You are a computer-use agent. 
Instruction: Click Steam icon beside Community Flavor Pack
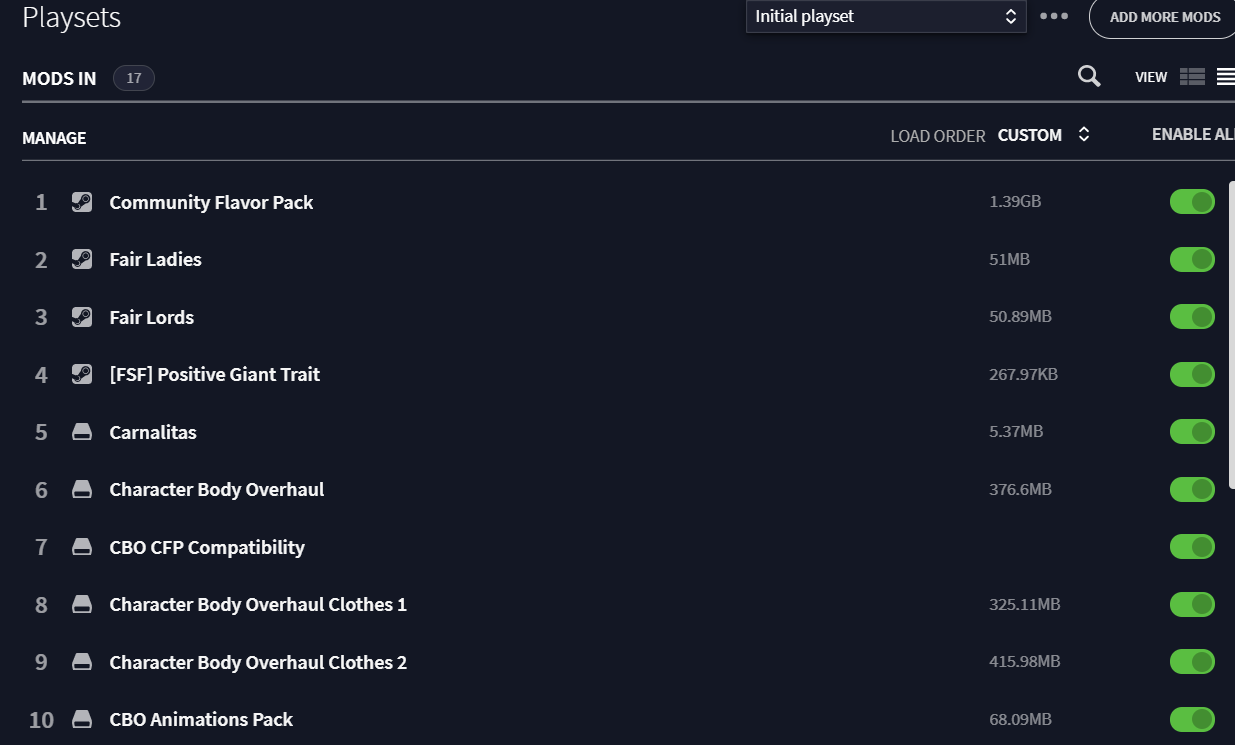82,202
